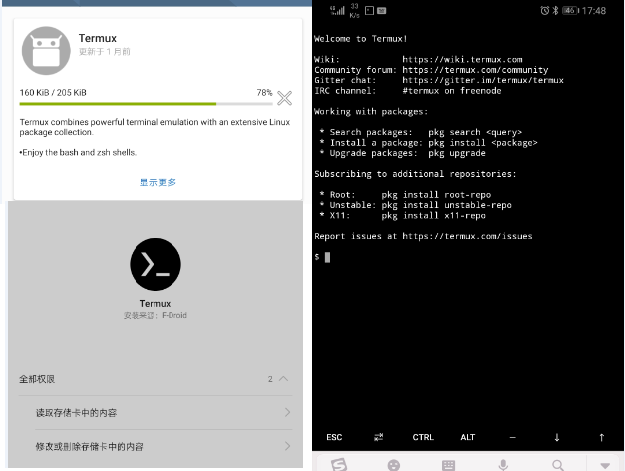Hide the keyboard with down-triangle

tap(605, 465)
